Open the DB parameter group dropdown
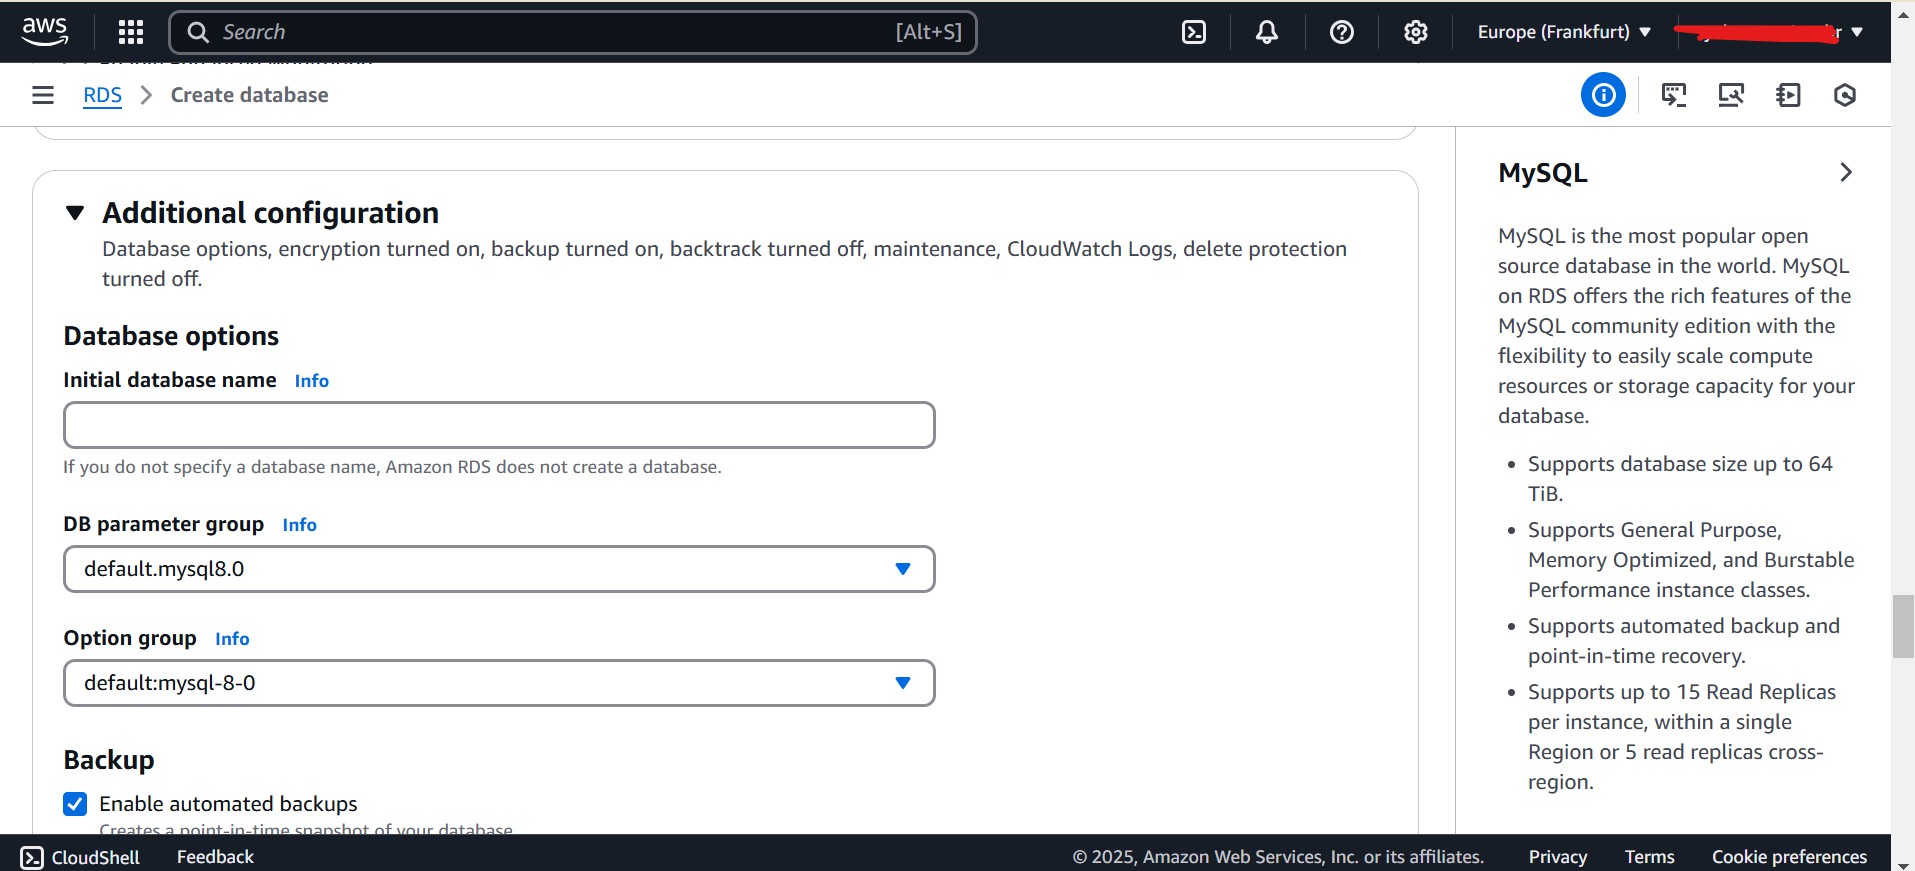Viewport: 1915px width, 871px height. [x=499, y=569]
